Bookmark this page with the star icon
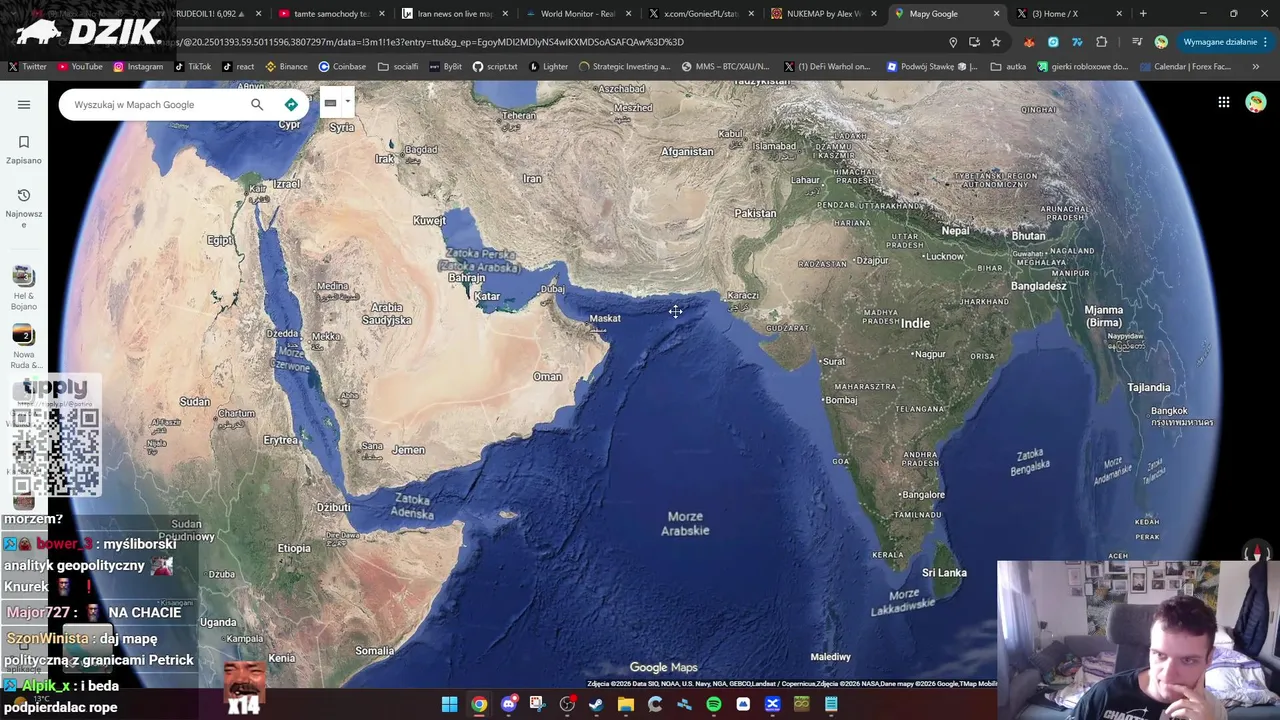This screenshot has height=720, width=1280. tap(996, 42)
